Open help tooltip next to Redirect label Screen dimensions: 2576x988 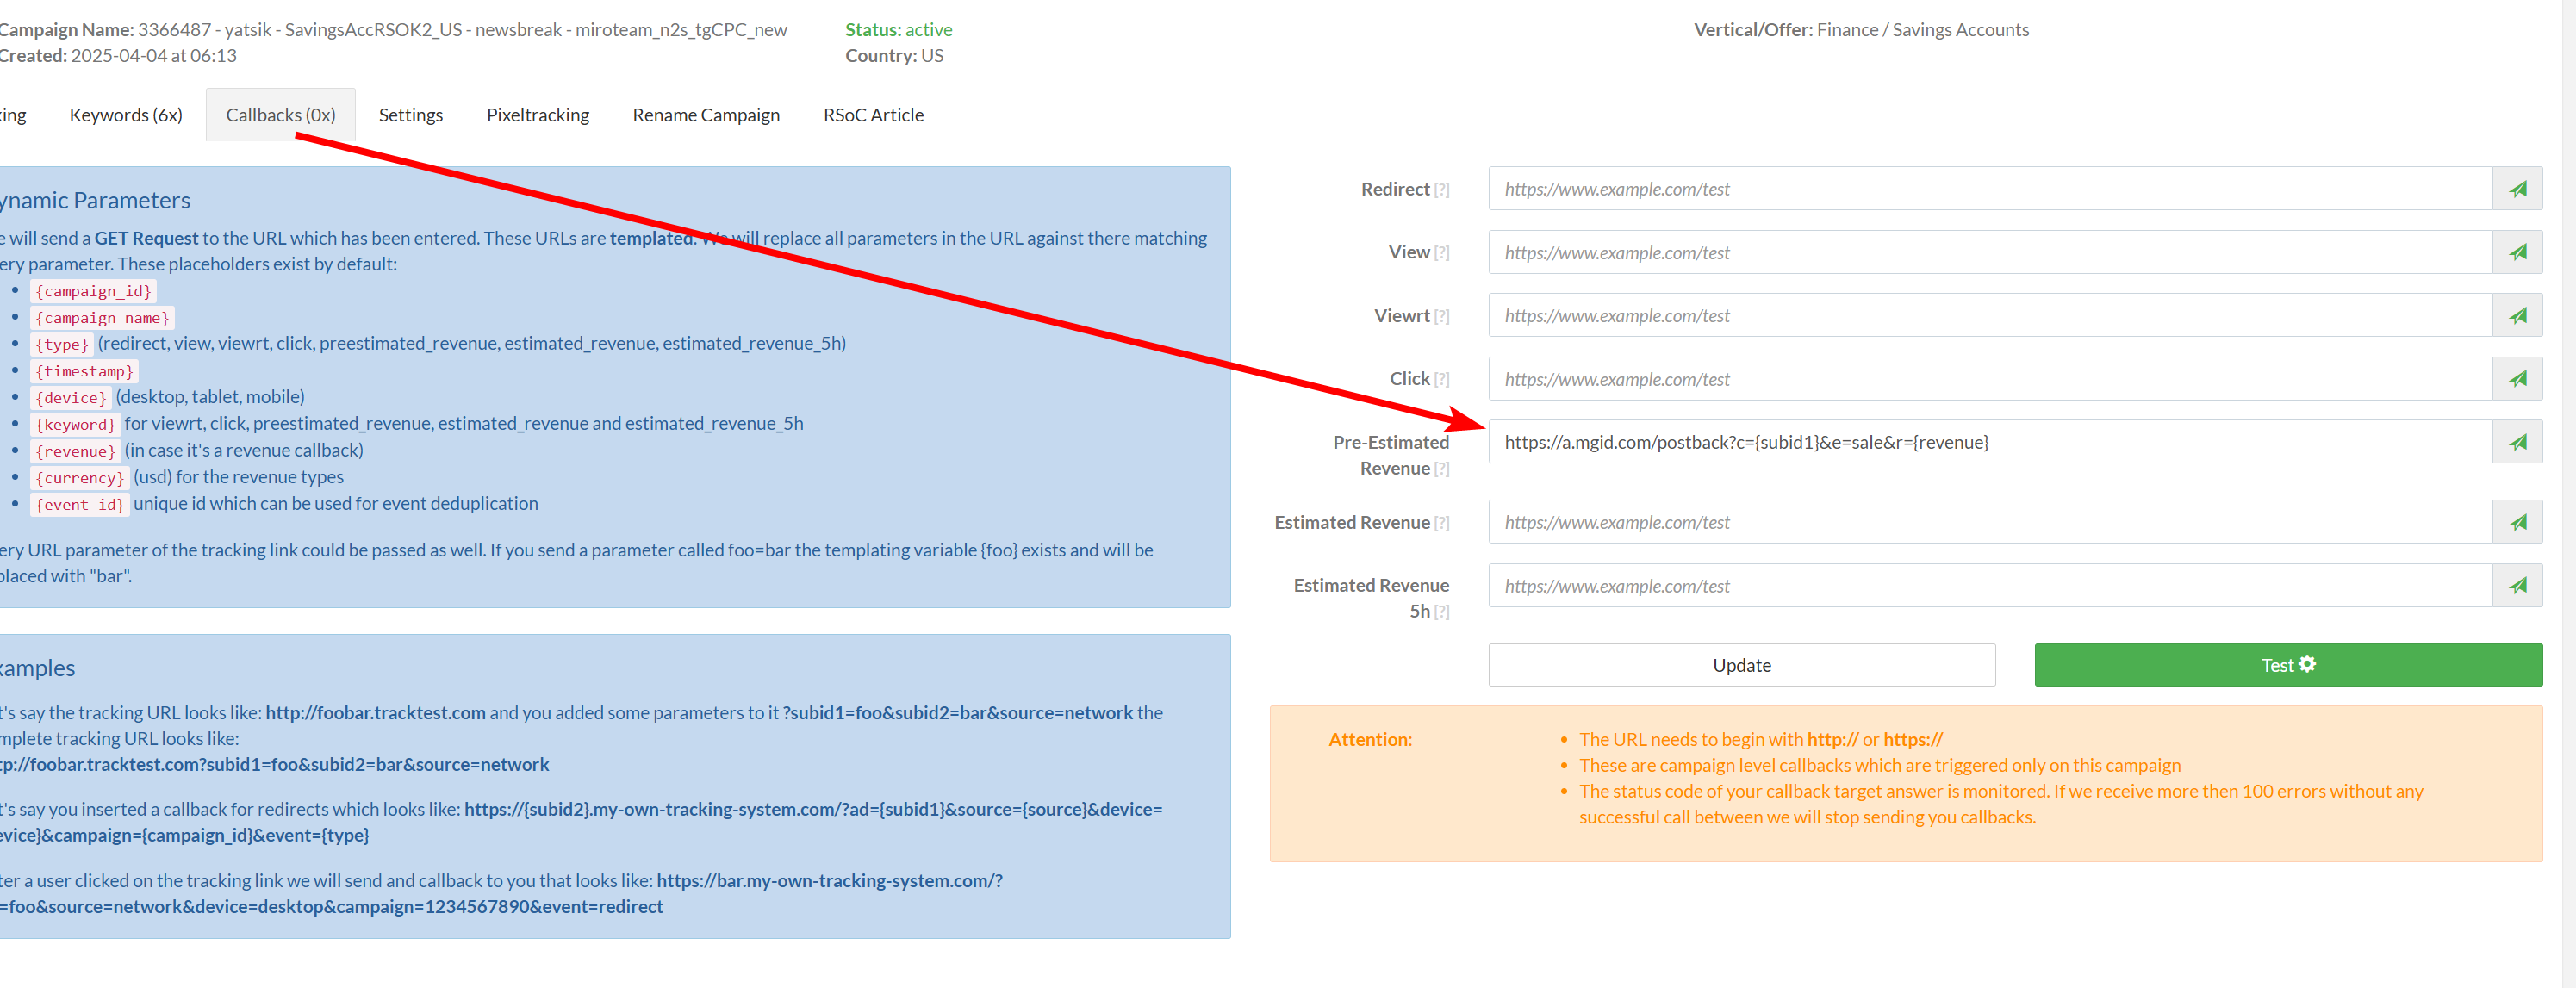click(x=1441, y=190)
